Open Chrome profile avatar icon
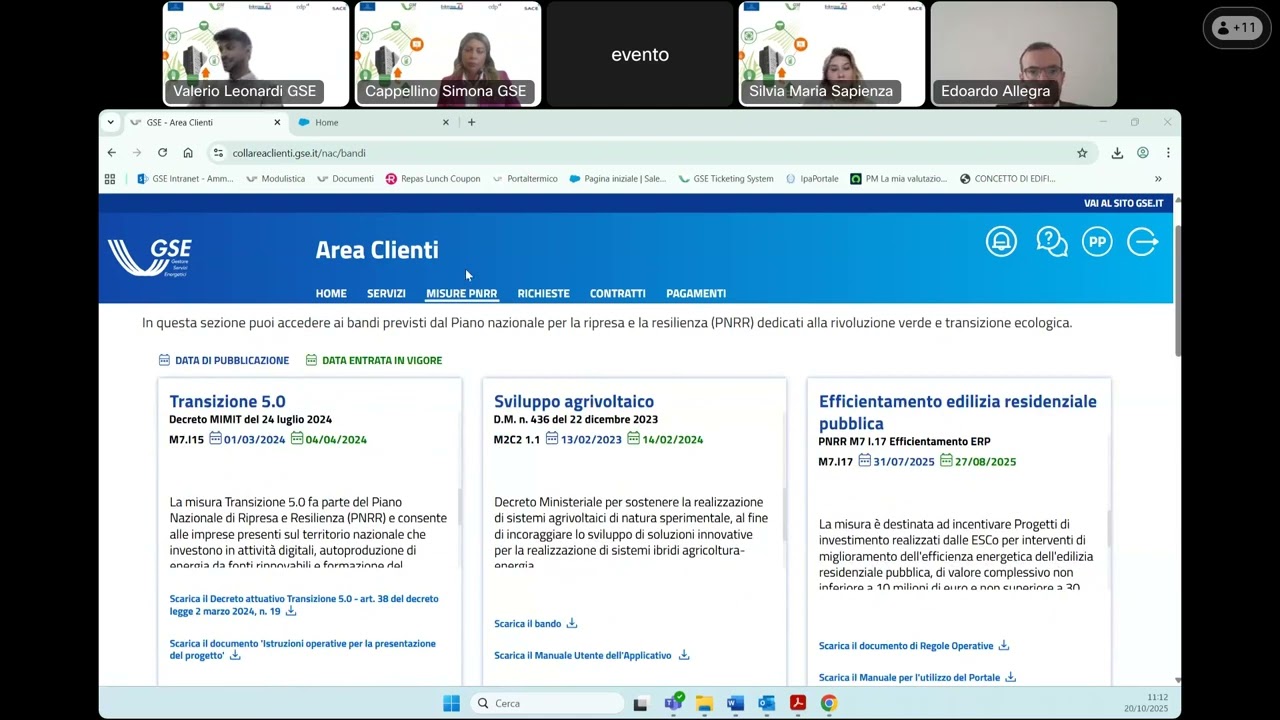Image resolution: width=1280 pixels, height=720 pixels. (1143, 153)
